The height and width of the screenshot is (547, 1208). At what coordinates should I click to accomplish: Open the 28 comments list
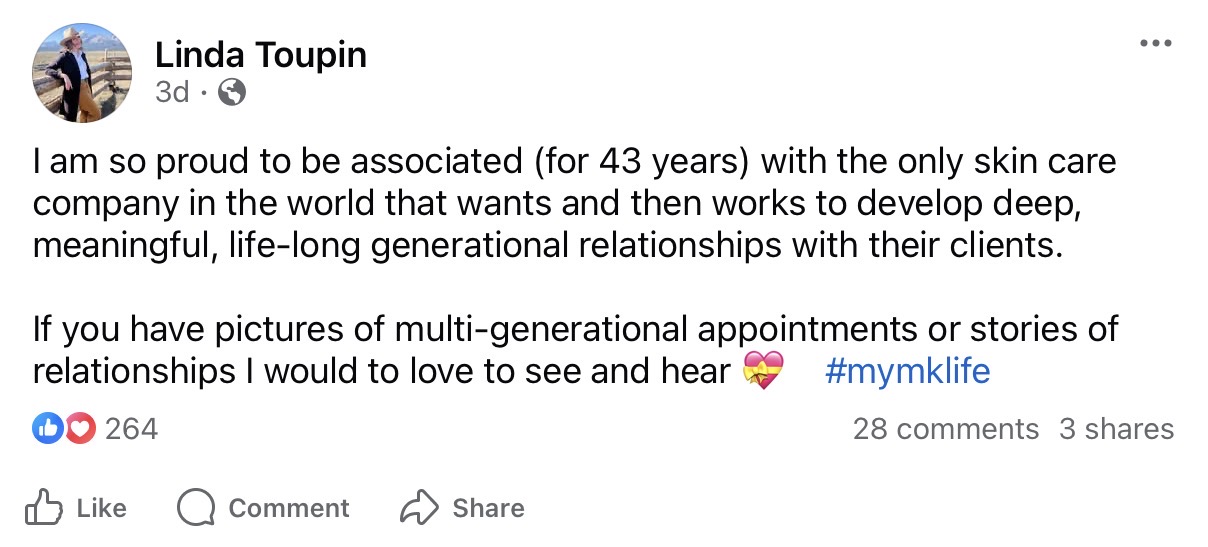click(x=945, y=429)
